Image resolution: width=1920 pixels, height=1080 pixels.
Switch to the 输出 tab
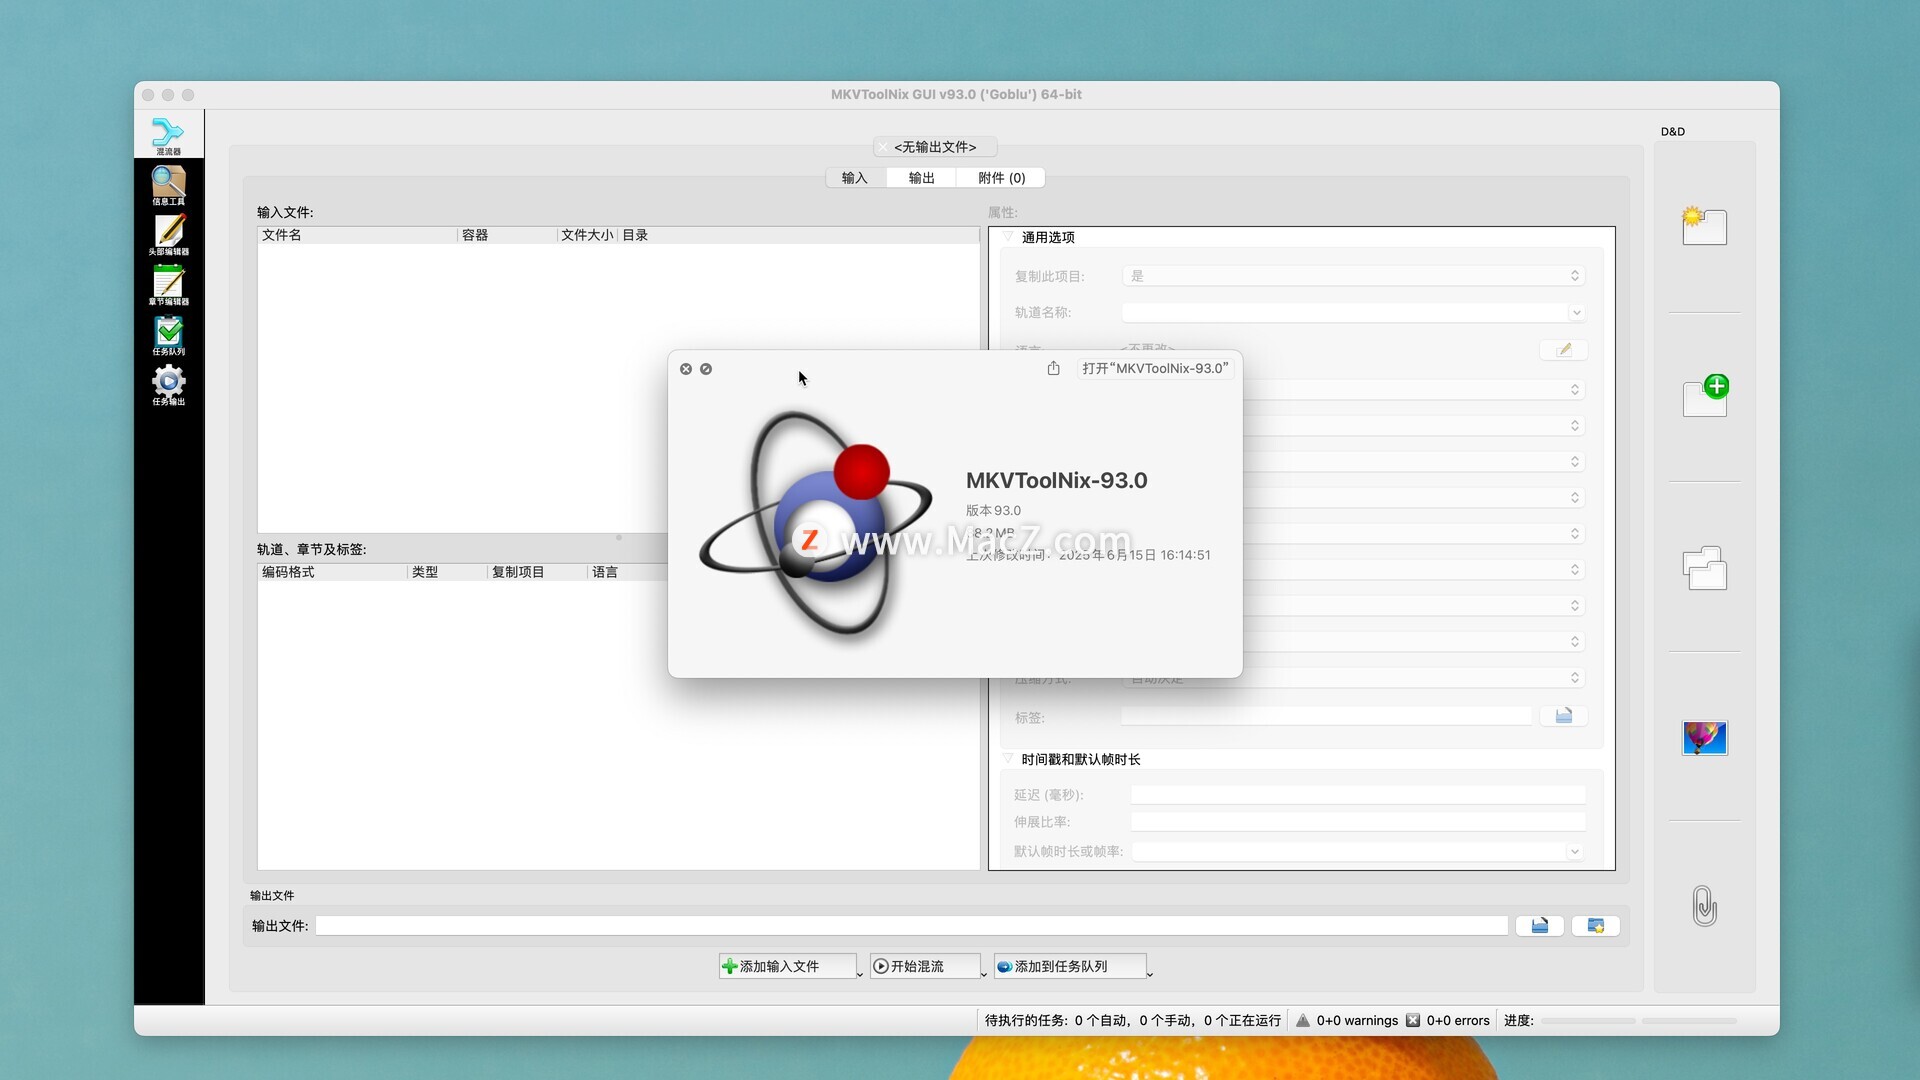921,178
